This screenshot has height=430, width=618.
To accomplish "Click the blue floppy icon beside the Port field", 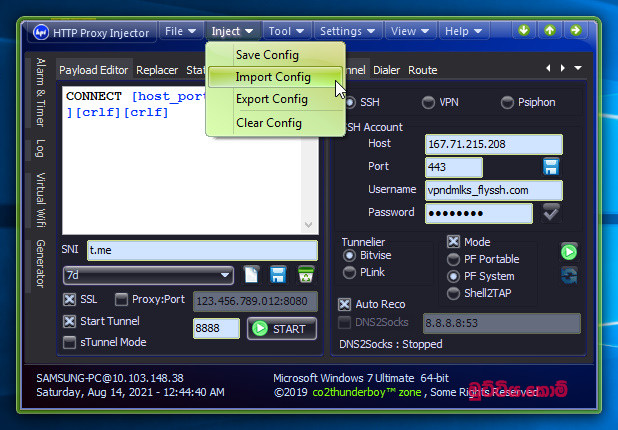I will coord(551,167).
